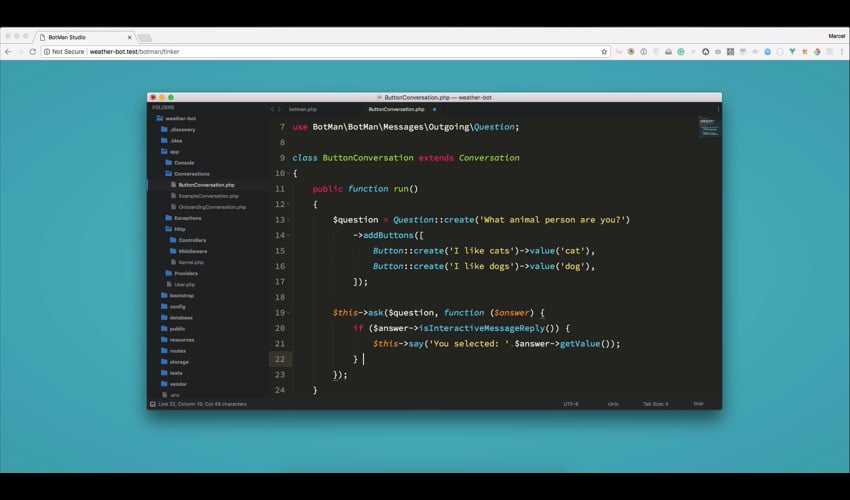Viewport: 850px width, 500px height.
Task: Expand the storage folder
Action: point(175,362)
